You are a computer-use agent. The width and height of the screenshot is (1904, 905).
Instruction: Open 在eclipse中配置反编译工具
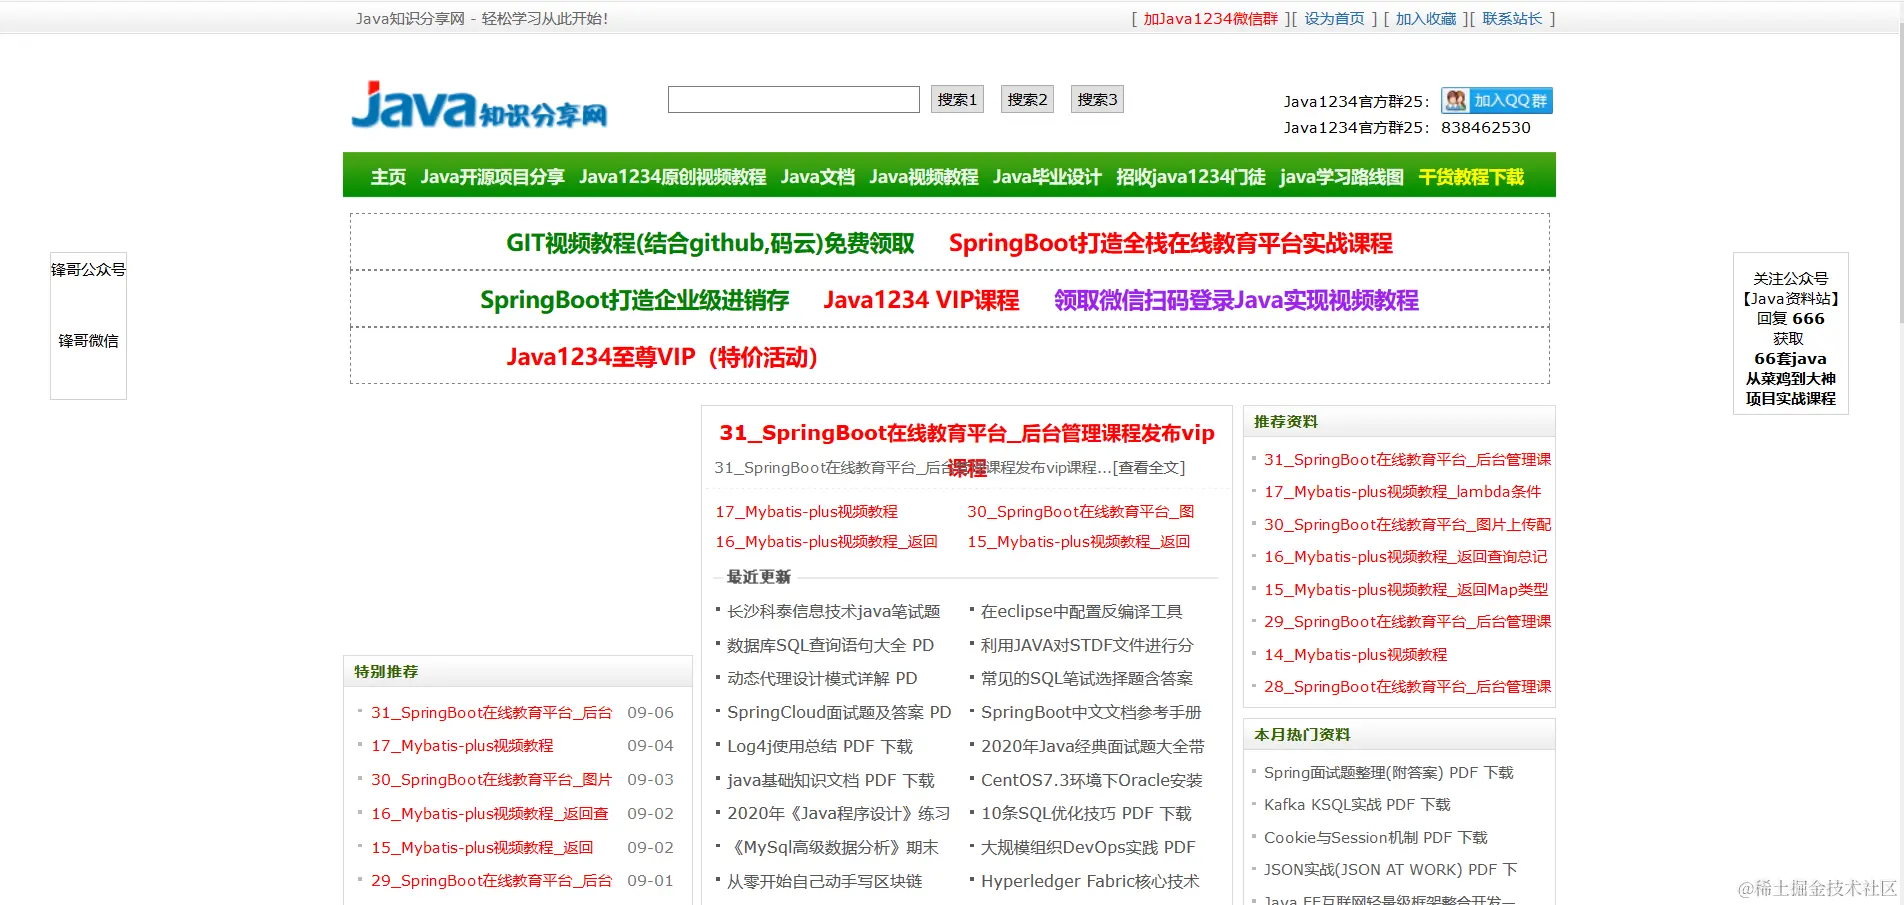(1081, 611)
